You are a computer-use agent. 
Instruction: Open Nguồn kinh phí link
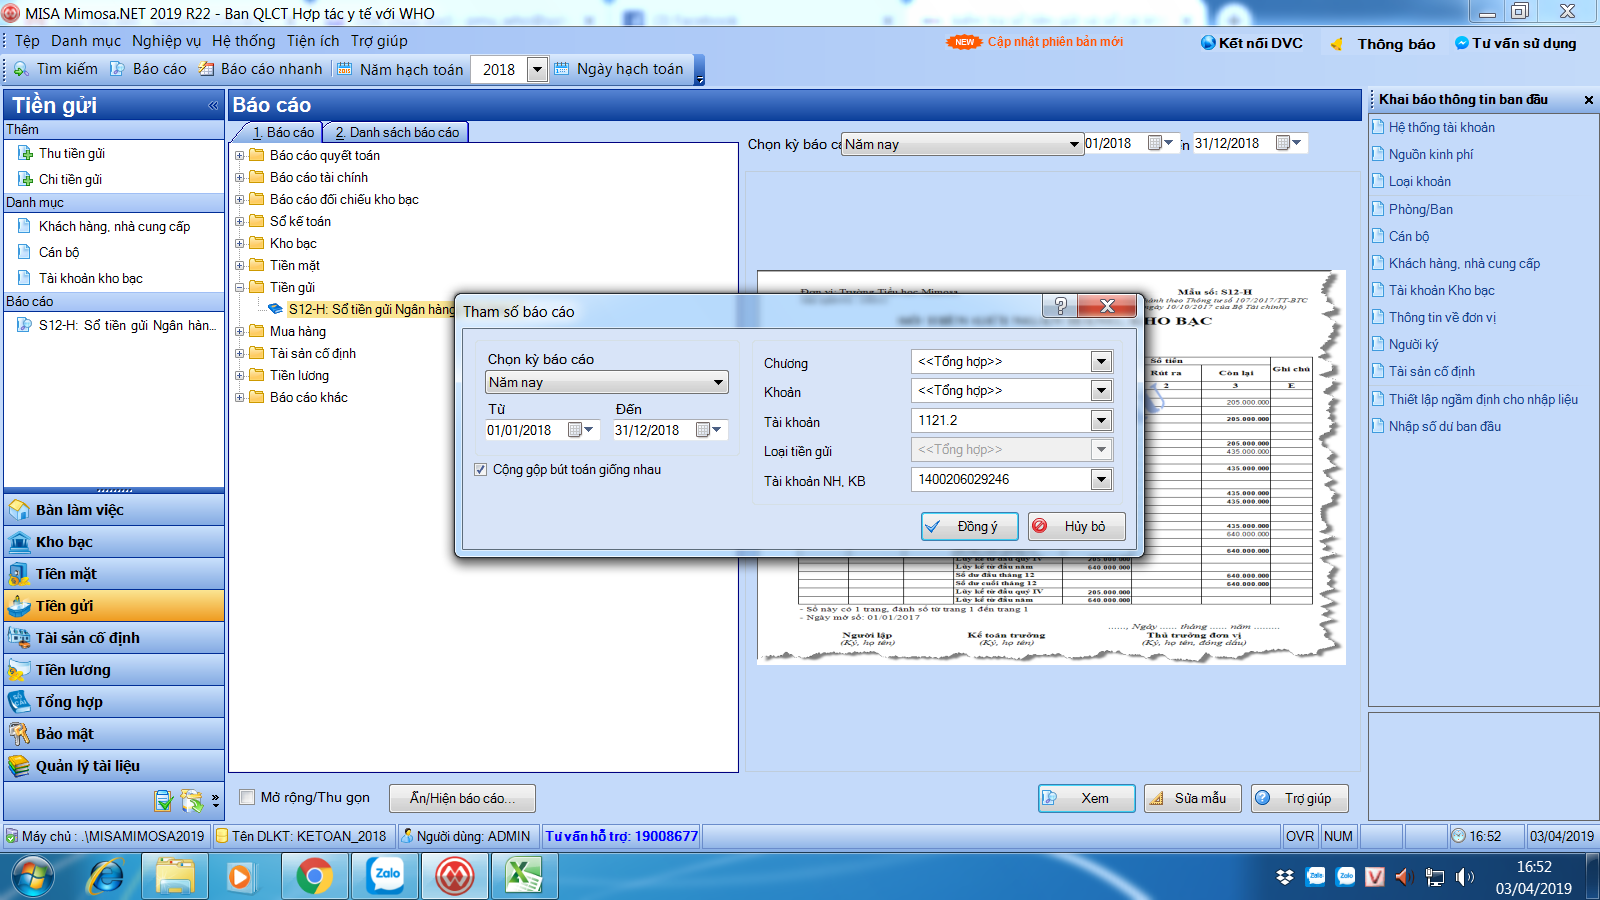tap(1430, 154)
